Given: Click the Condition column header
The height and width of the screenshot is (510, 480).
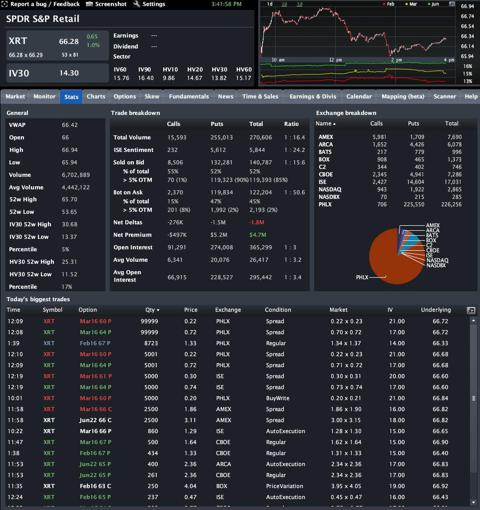Looking at the screenshot, I should [278, 310].
